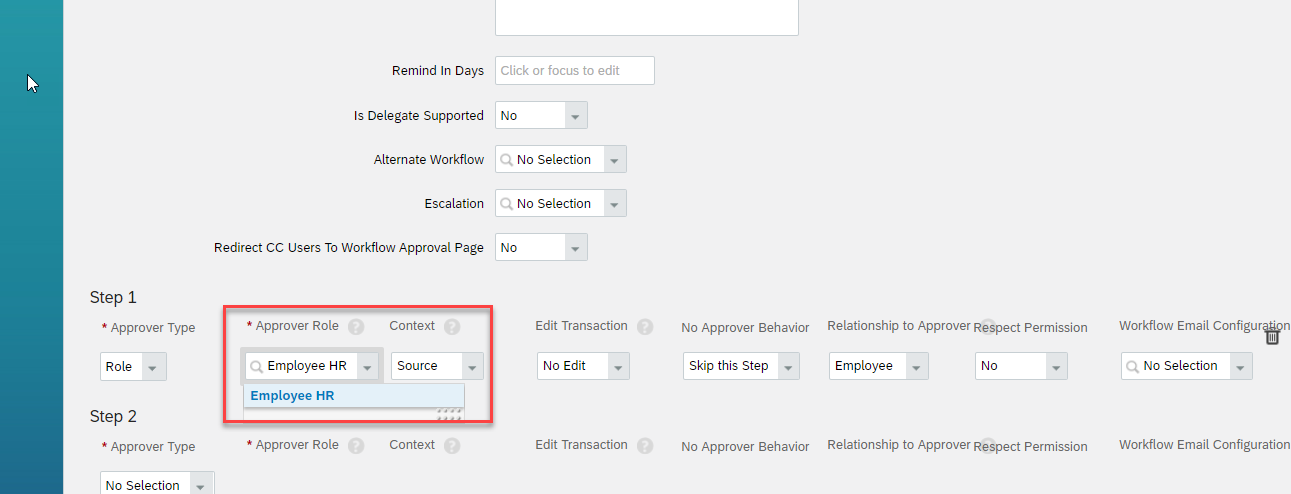
Task: Open the help icon beside Step 1 Edit Transaction
Action: point(645,327)
